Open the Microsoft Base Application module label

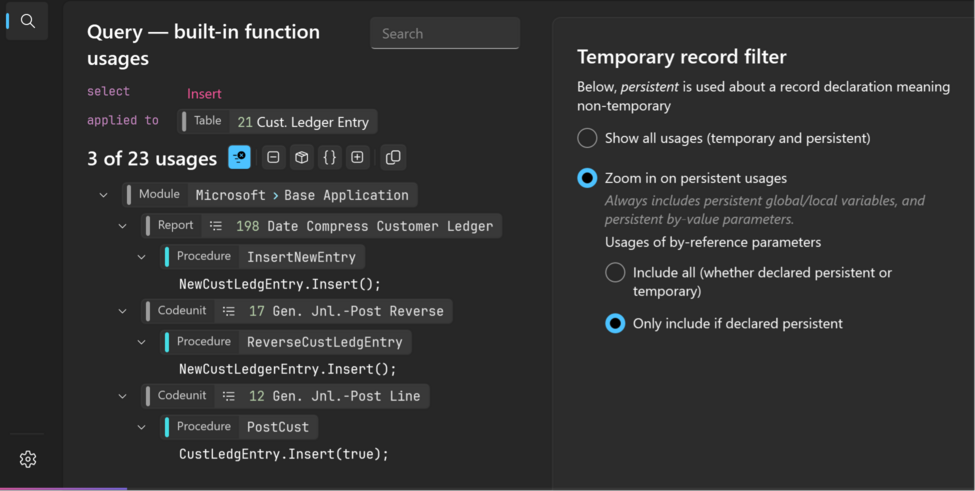(x=270, y=195)
